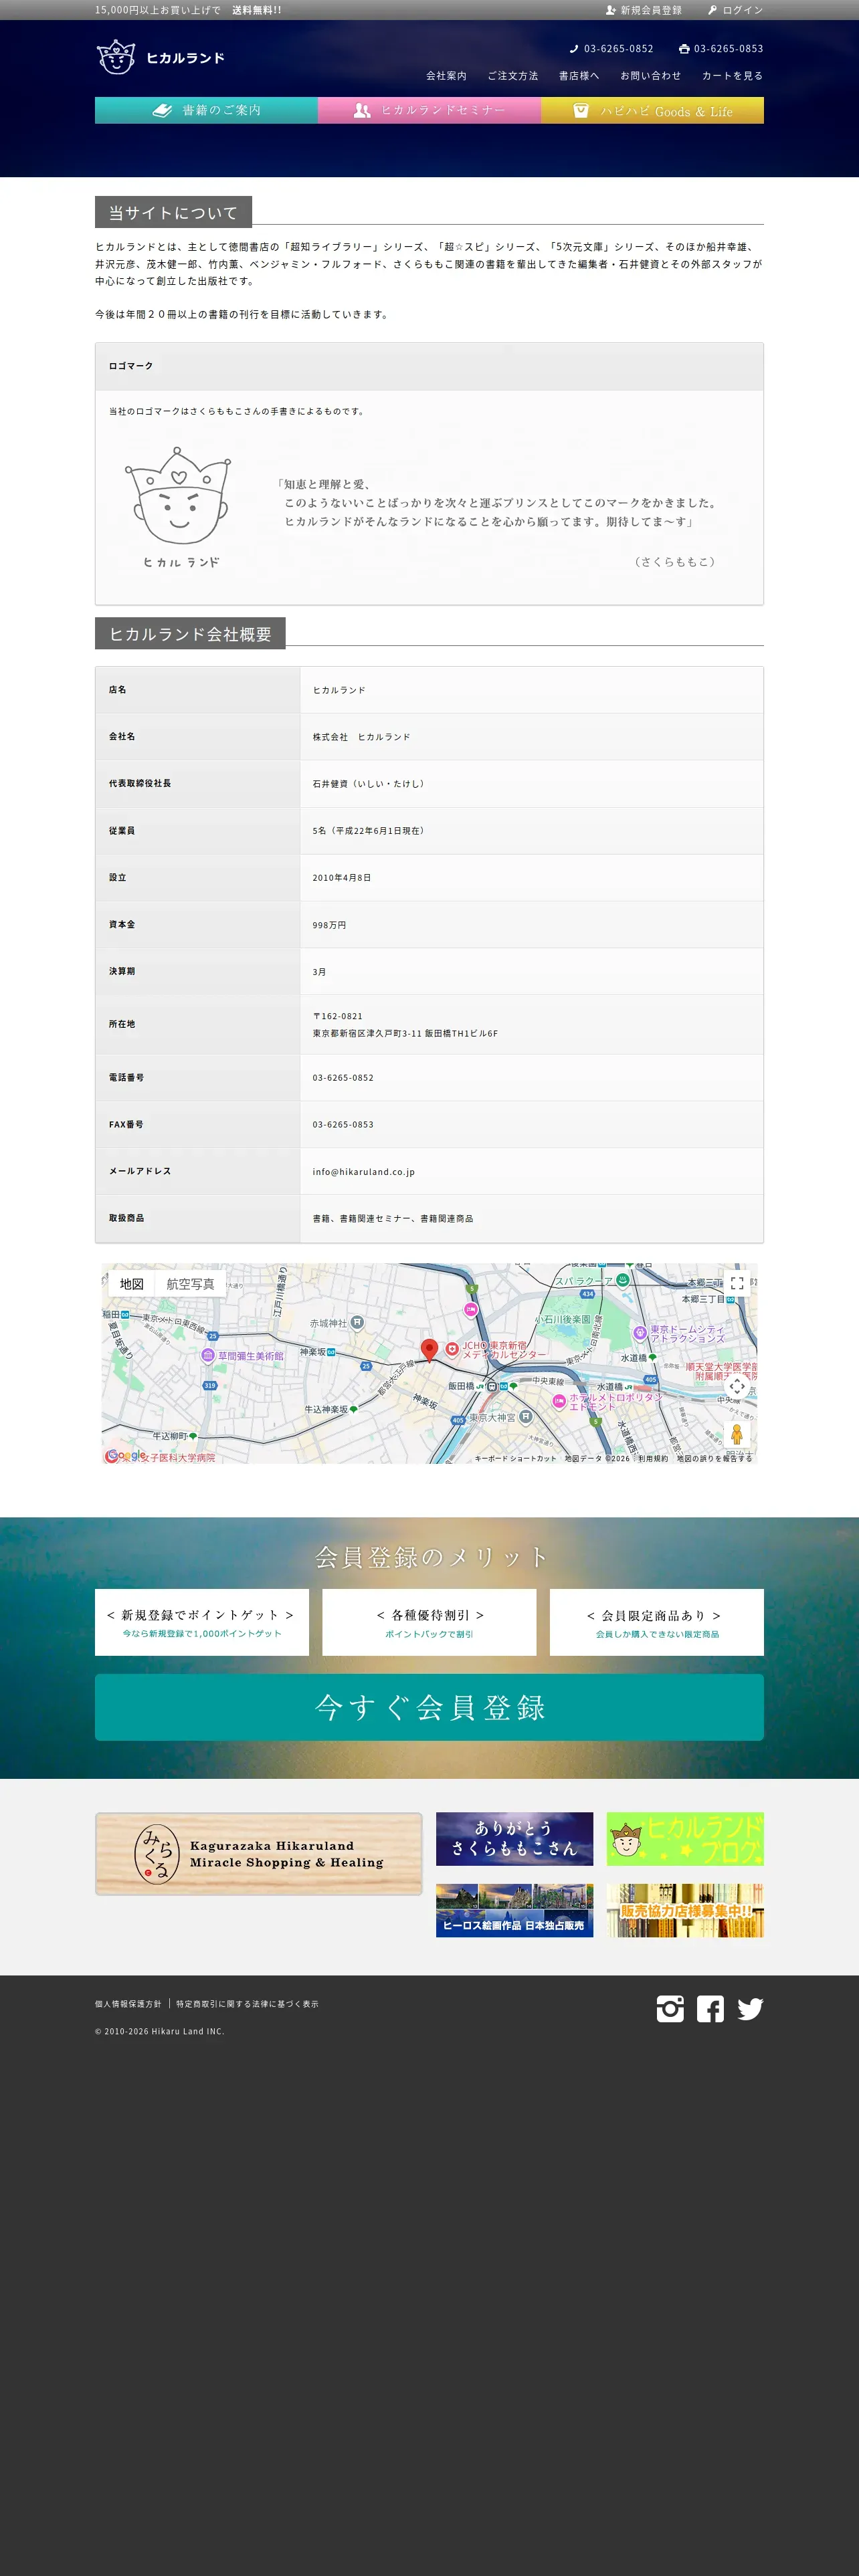Image resolution: width=859 pixels, height=2576 pixels.
Task: Click the 今すぐ会員登録 button
Action: (x=429, y=1707)
